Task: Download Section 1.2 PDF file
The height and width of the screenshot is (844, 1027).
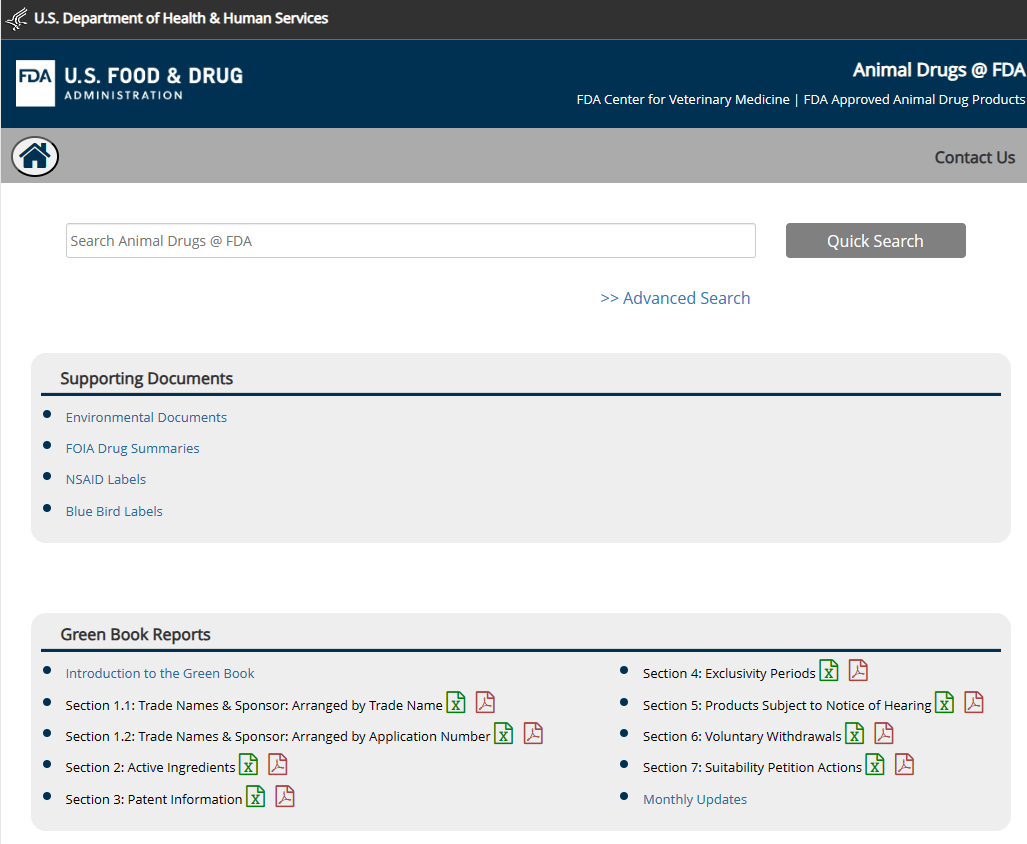Action: point(533,733)
